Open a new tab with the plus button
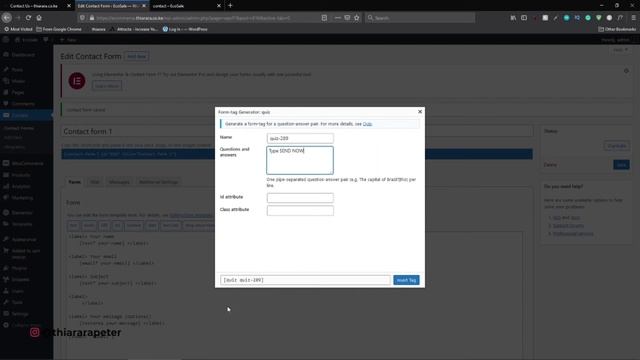The image size is (640, 360). (x=230, y=6)
